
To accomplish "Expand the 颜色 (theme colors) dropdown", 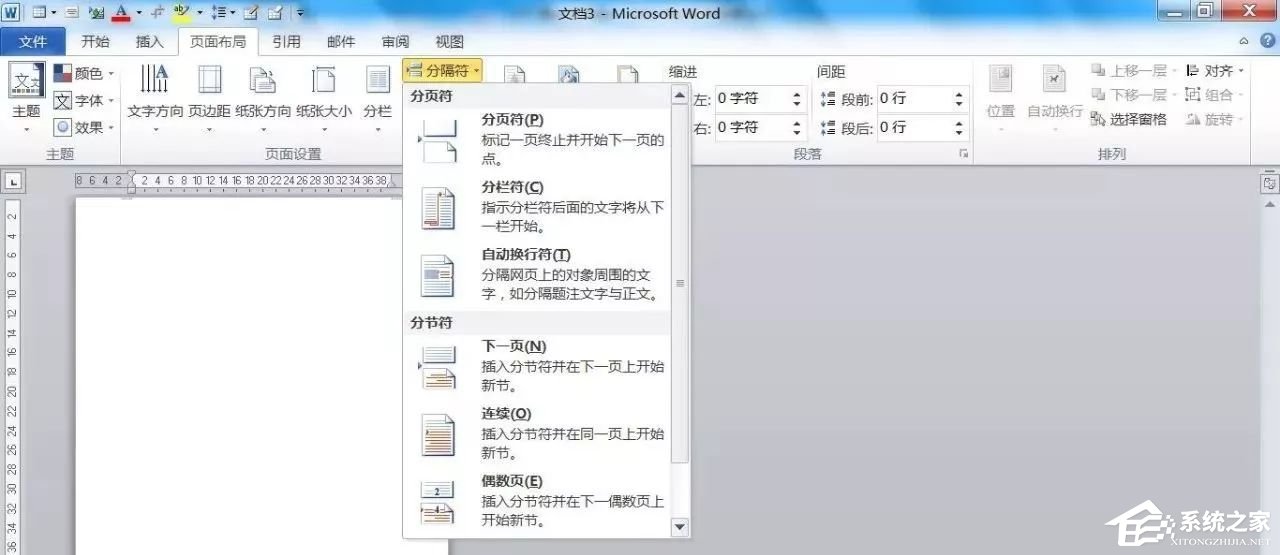I will [84, 73].
